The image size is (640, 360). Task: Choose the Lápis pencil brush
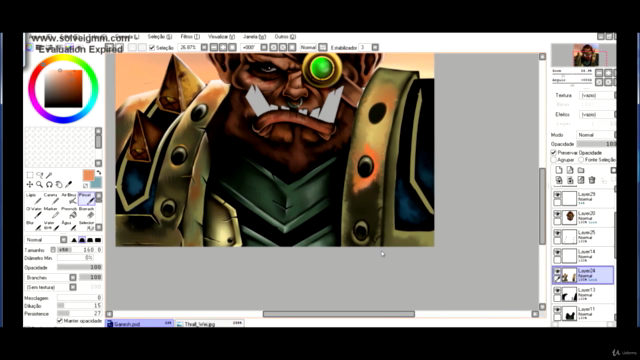[x=33, y=198]
